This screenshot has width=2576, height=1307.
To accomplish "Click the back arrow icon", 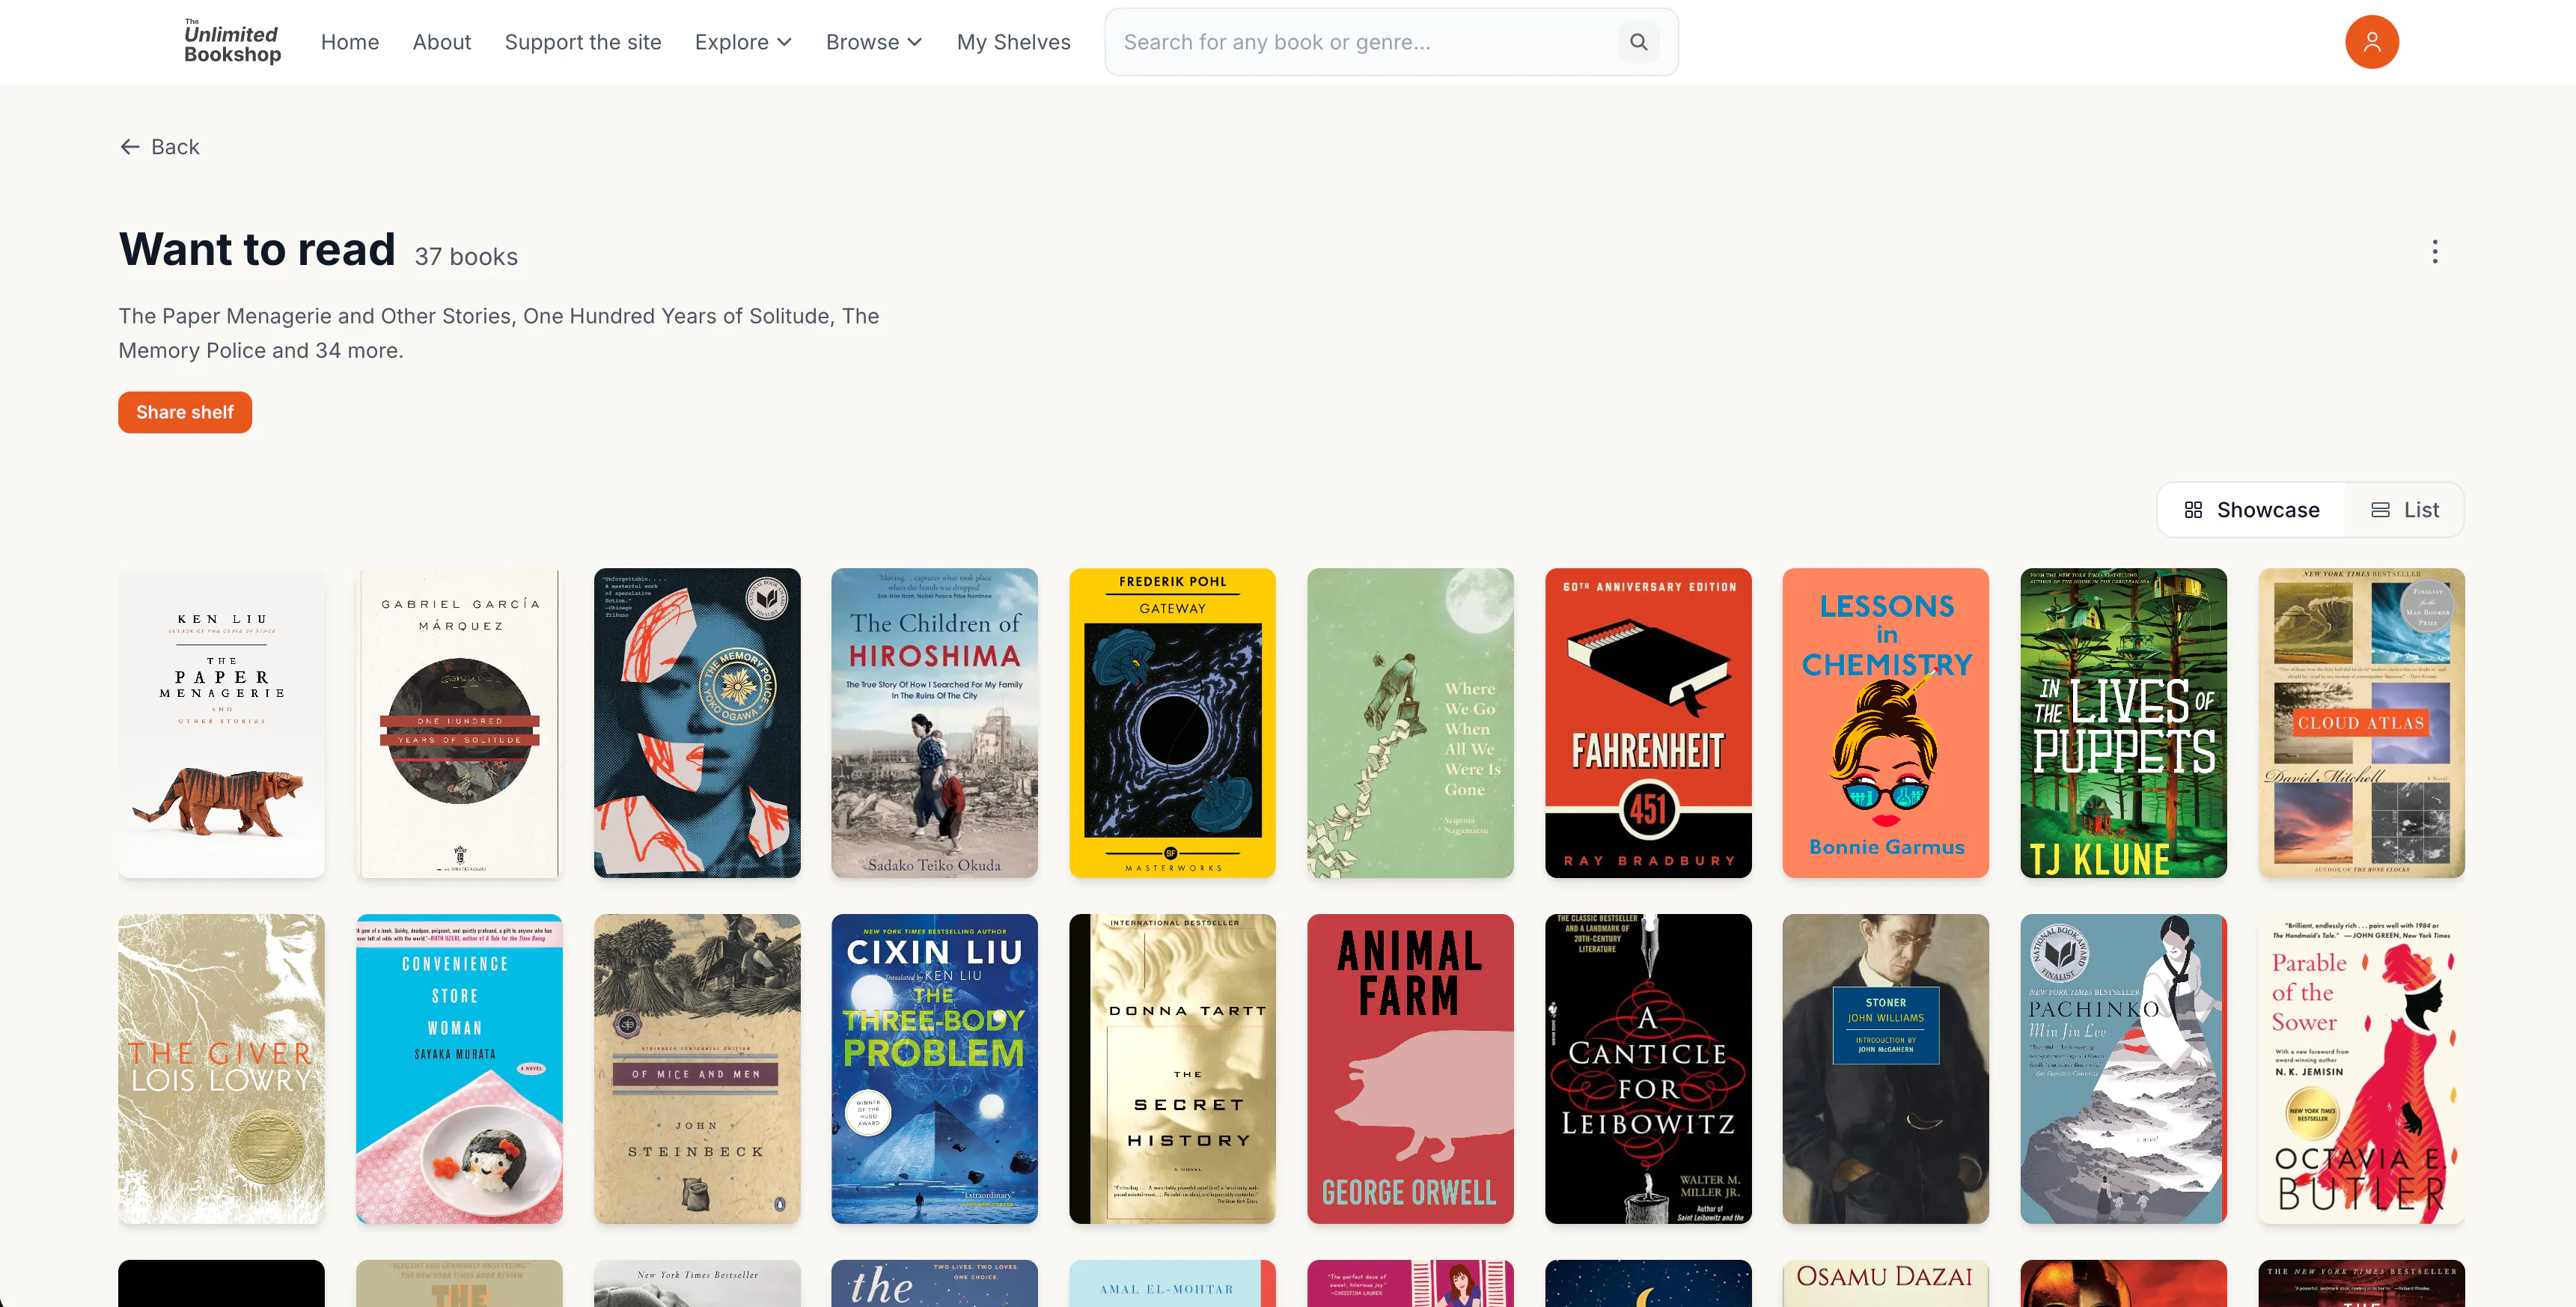I will [130, 147].
